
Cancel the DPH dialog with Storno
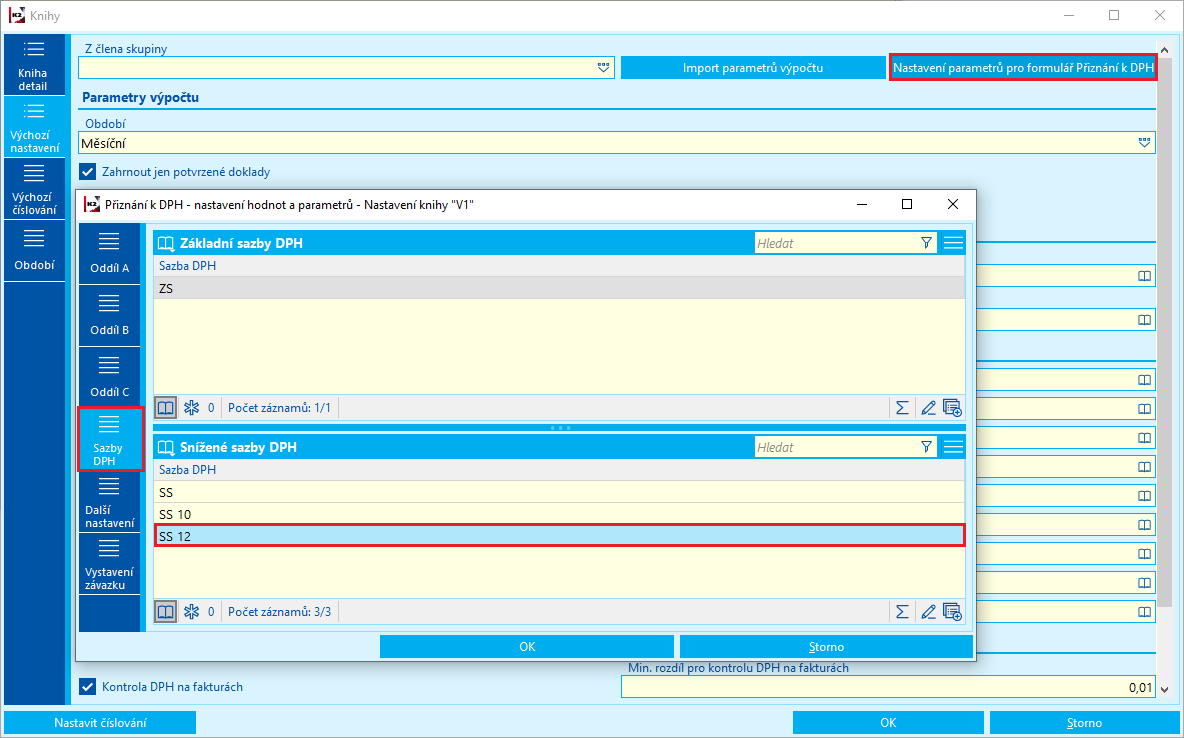(826, 647)
